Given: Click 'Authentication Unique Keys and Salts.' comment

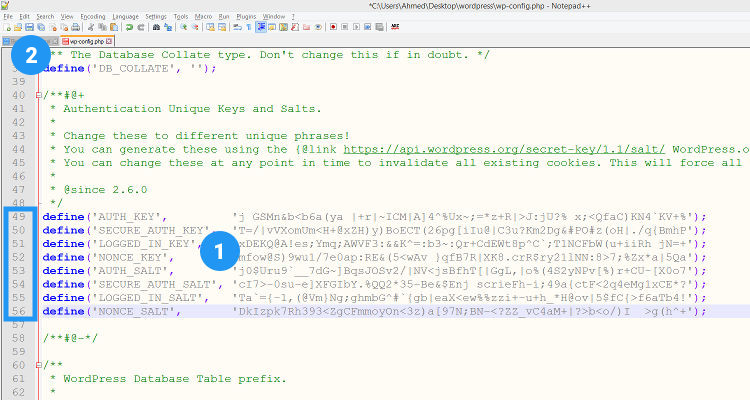Looking at the screenshot, I should (x=192, y=109).
